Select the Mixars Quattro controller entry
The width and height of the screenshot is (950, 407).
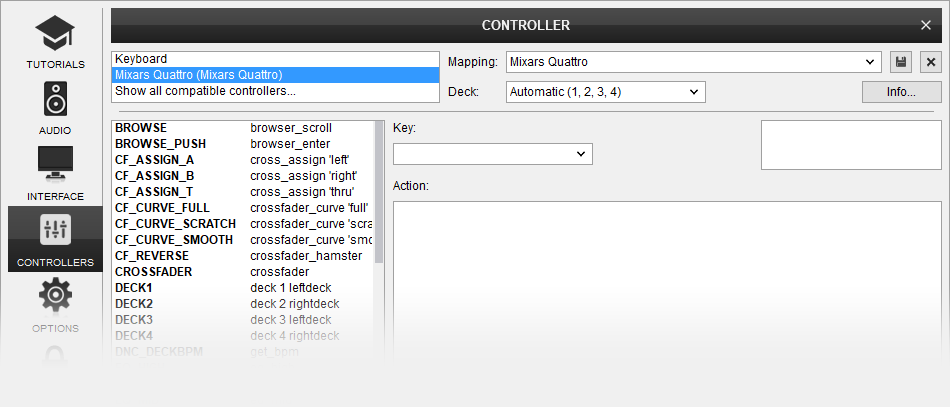[x=275, y=75]
